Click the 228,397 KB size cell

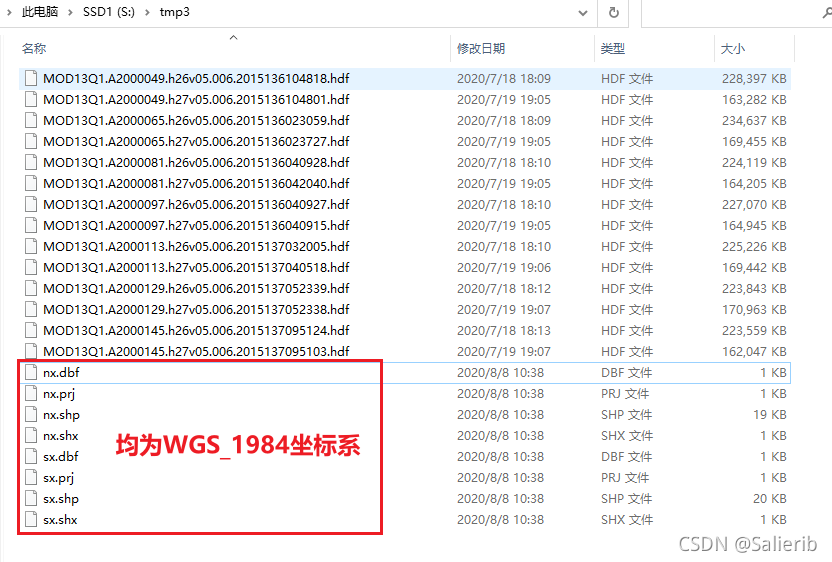click(x=754, y=79)
